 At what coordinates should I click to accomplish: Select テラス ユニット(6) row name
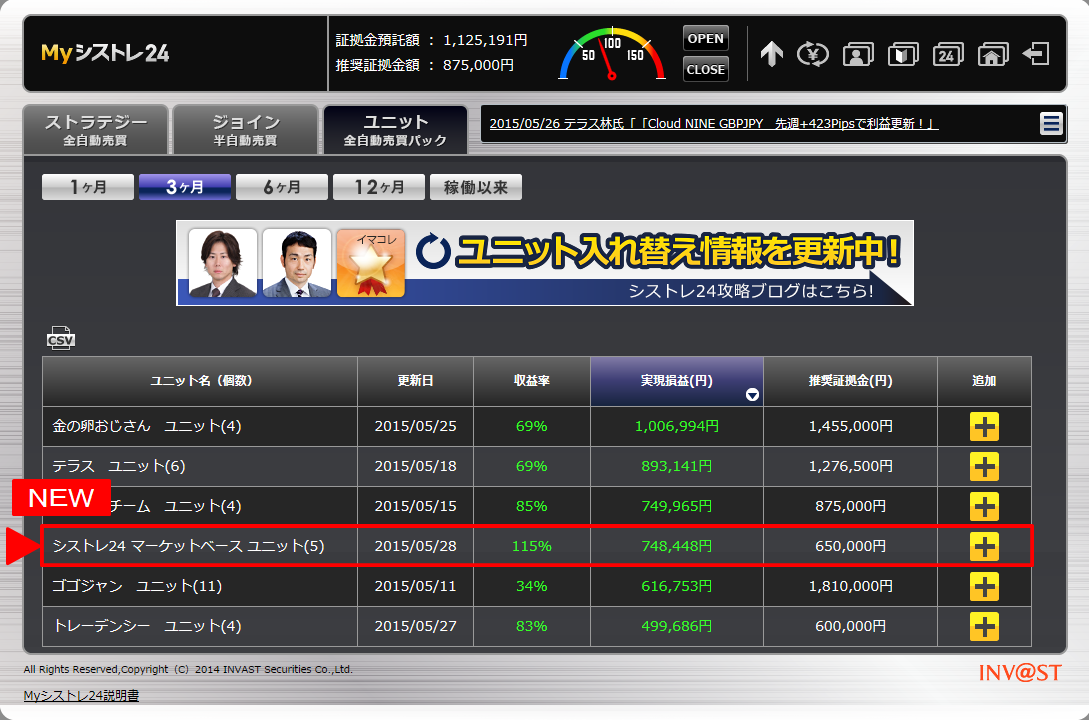(x=119, y=467)
